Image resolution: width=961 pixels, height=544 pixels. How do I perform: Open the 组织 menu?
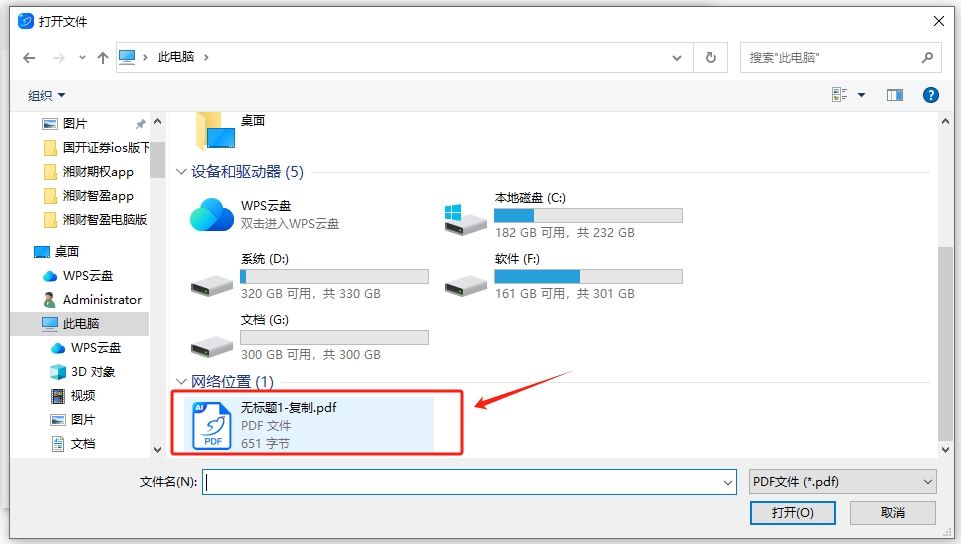click(x=46, y=96)
